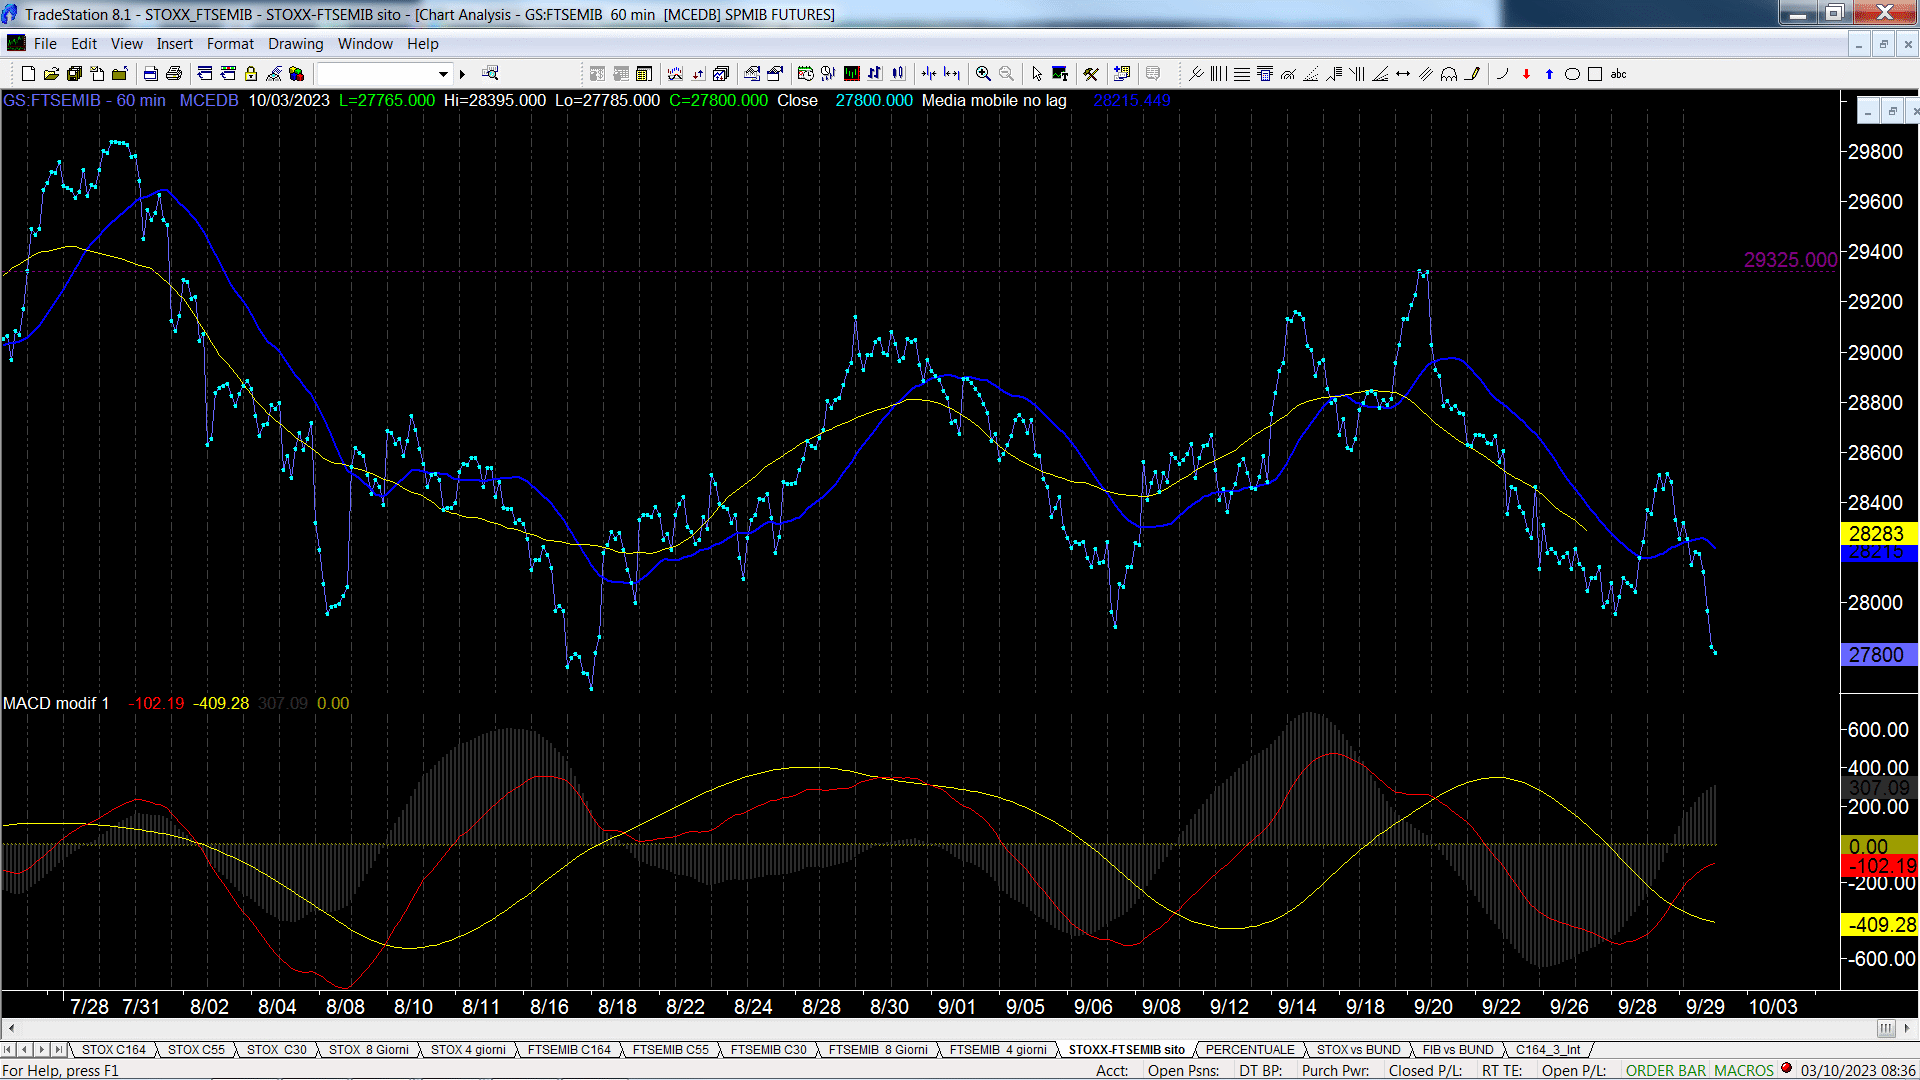The height and width of the screenshot is (1080, 1920).
Task: Select the rectangle drawing tool
Action: pos(1595,74)
